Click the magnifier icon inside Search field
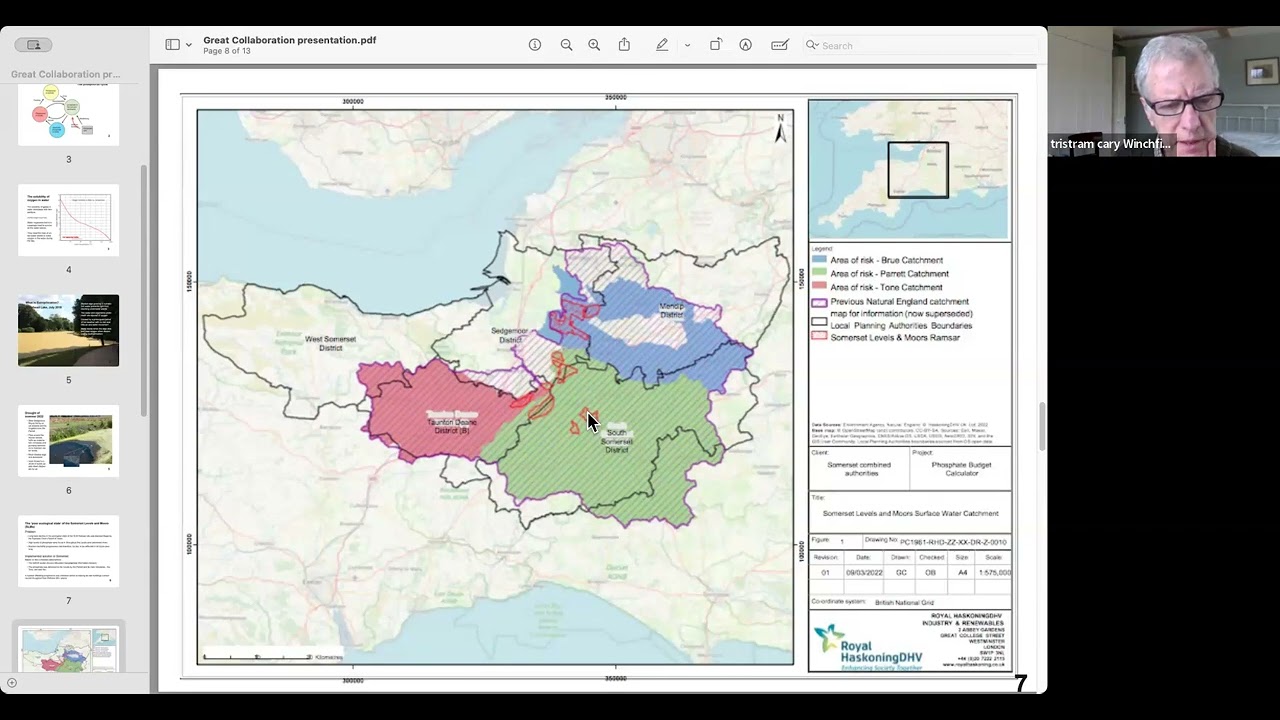Screen dimensions: 1280x720 pyautogui.click(x=812, y=45)
